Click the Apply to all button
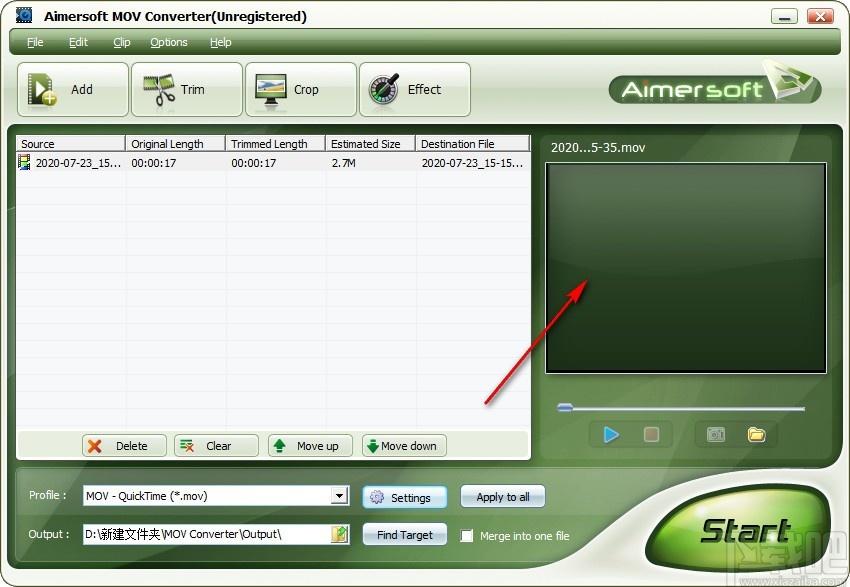The width and height of the screenshot is (850, 587). pyautogui.click(x=503, y=497)
